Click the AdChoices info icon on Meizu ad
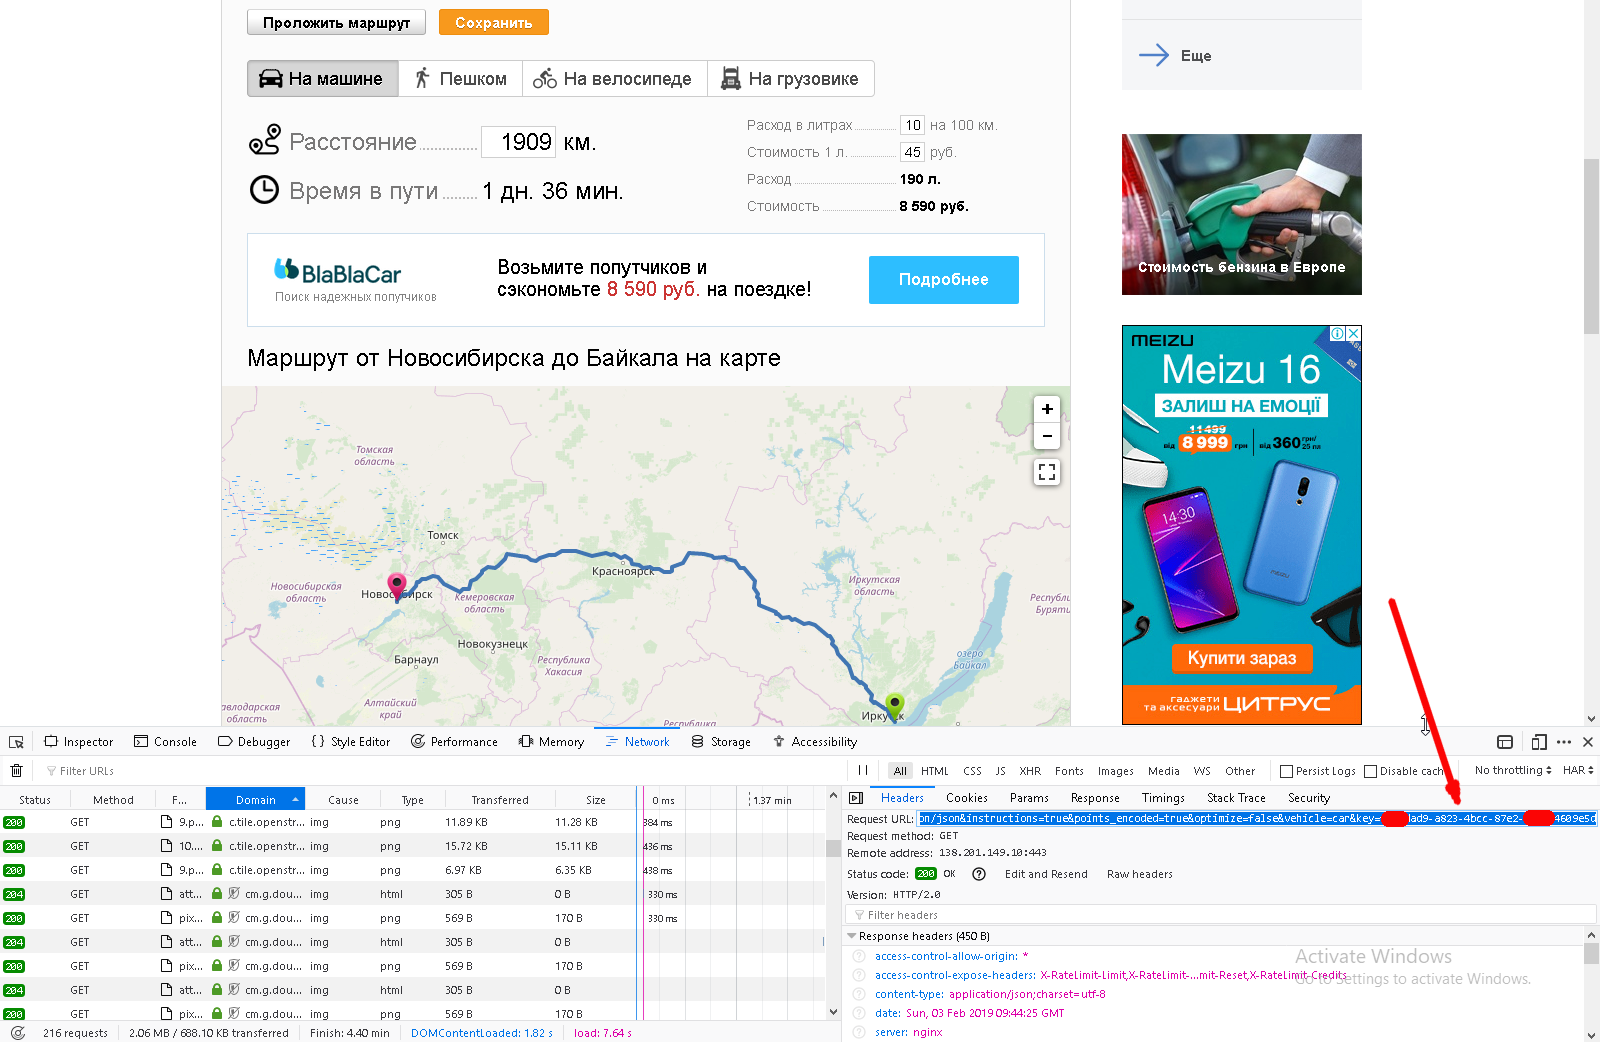The width and height of the screenshot is (1600, 1042). (x=1337, y=333)
